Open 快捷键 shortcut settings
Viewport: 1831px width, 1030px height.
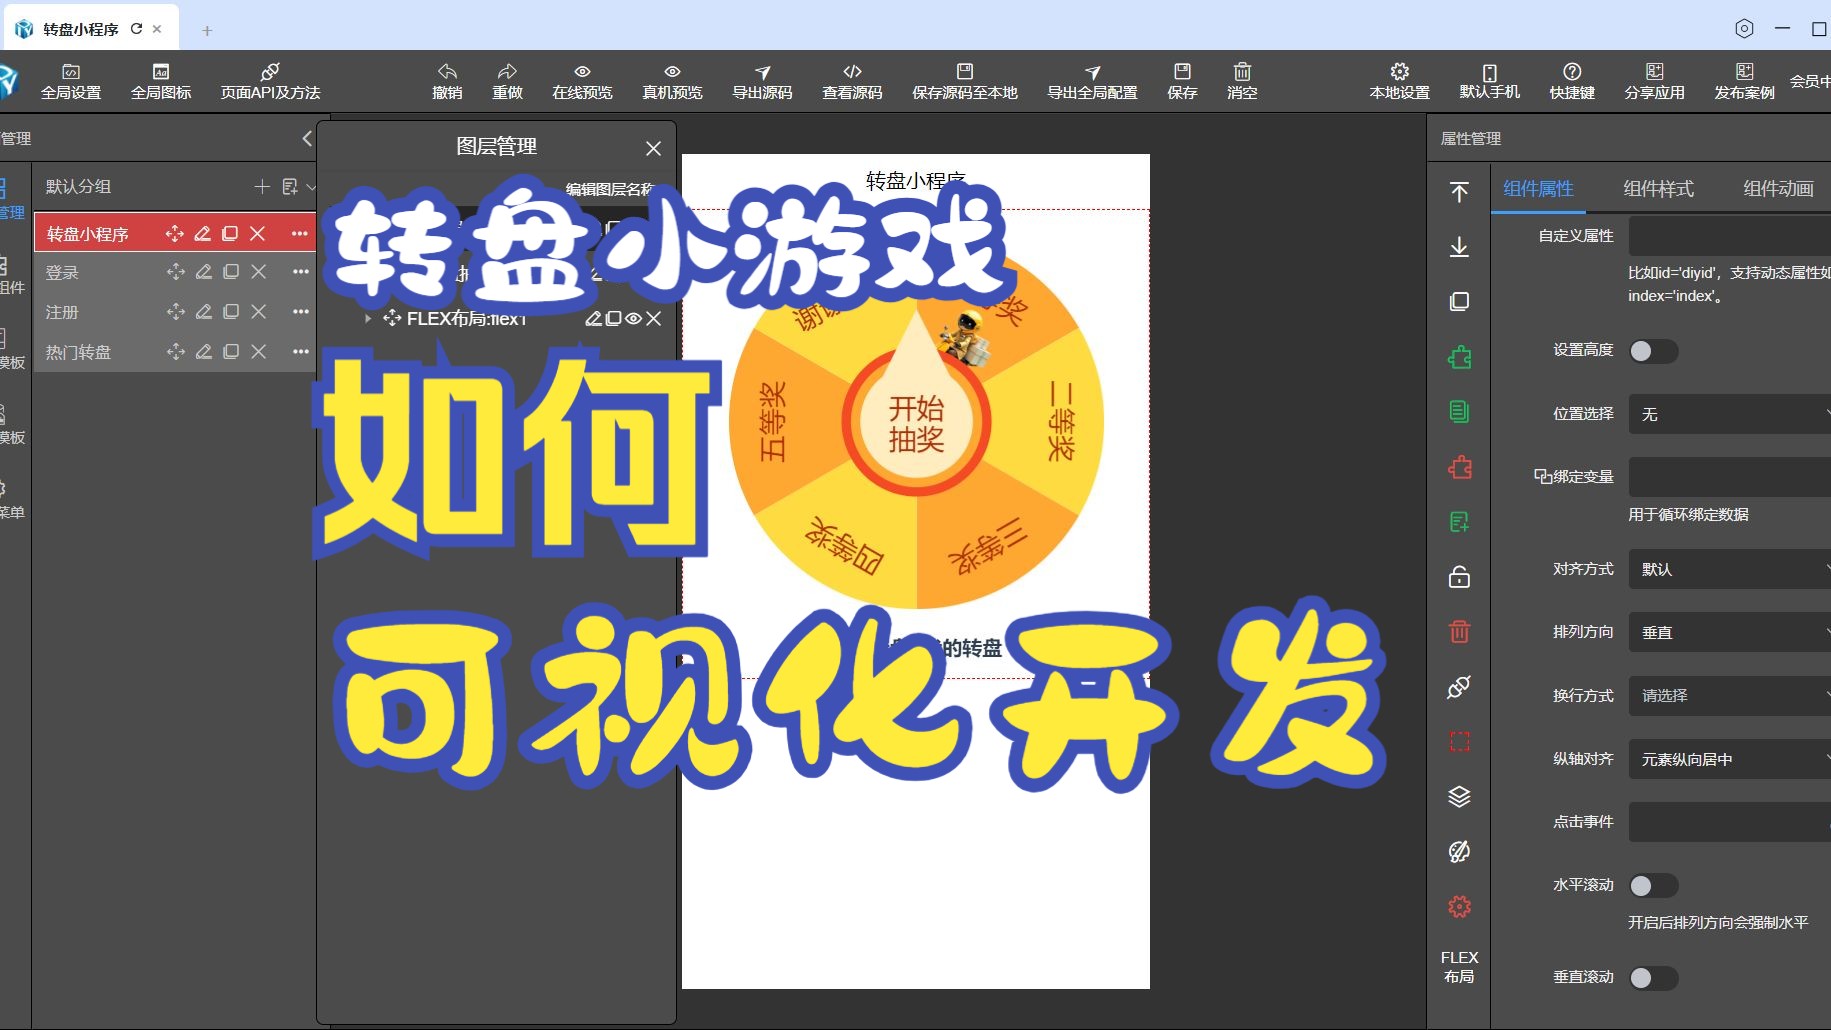1573,80
